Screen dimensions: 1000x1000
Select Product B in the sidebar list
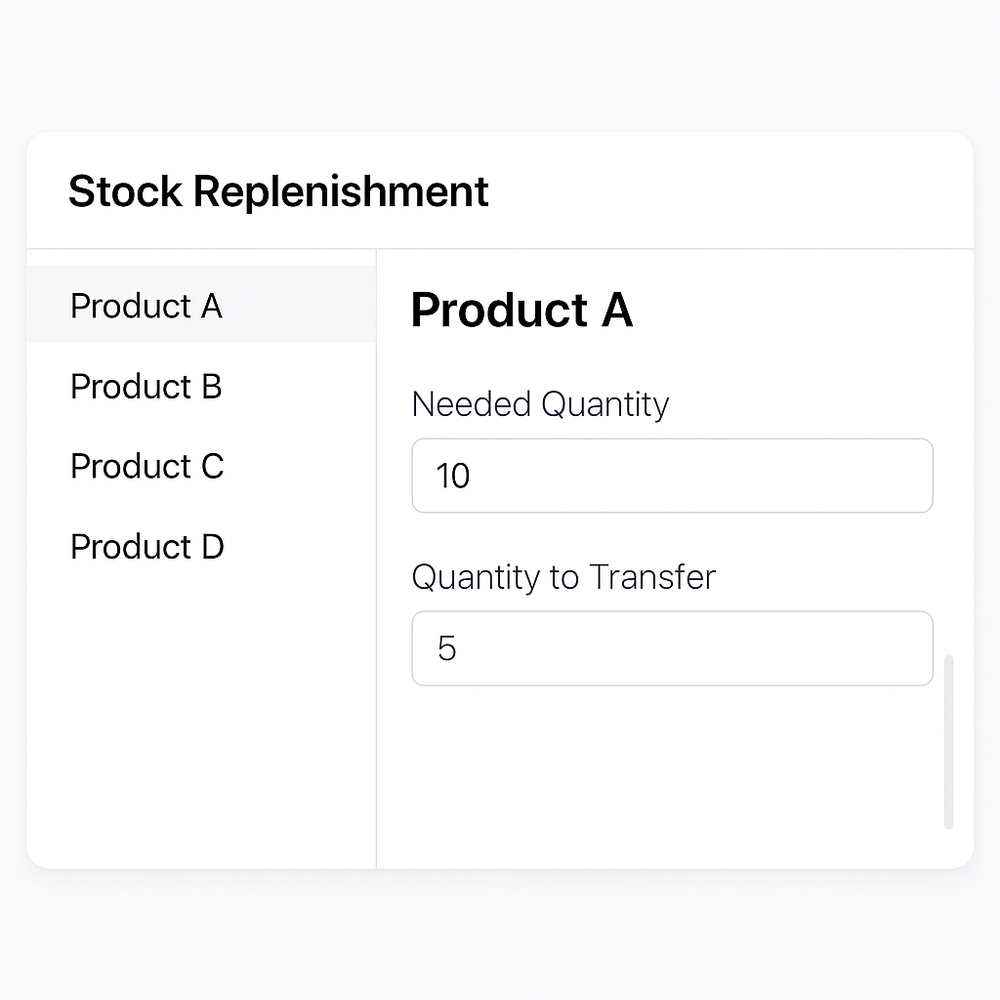[146, 387]
